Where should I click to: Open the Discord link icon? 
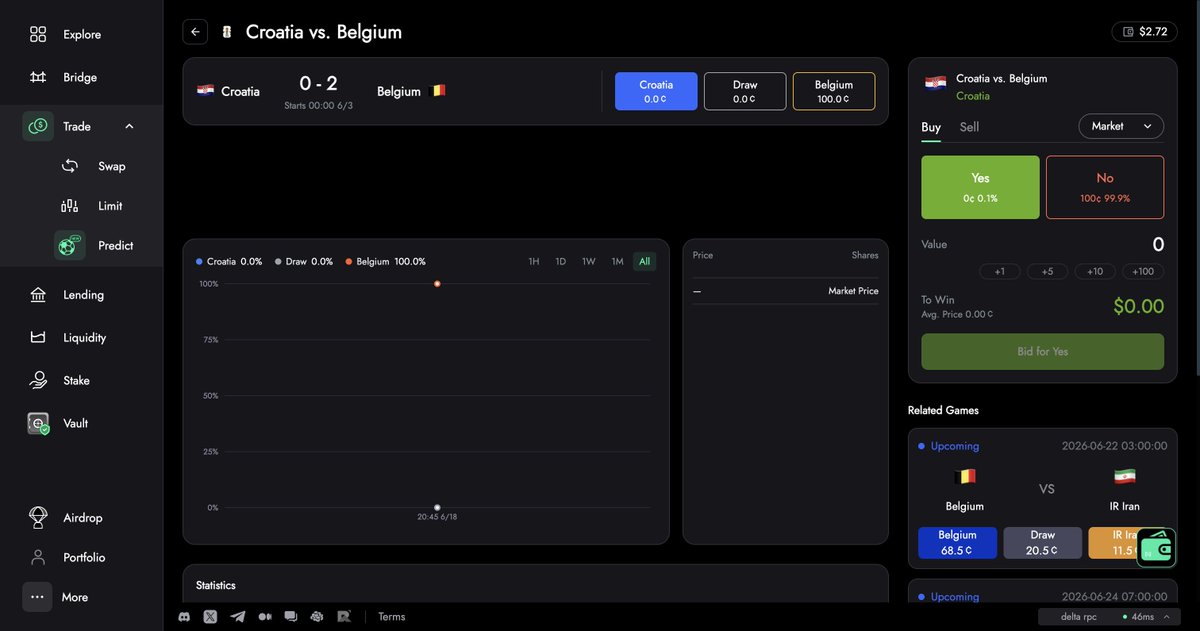(183, 617)
